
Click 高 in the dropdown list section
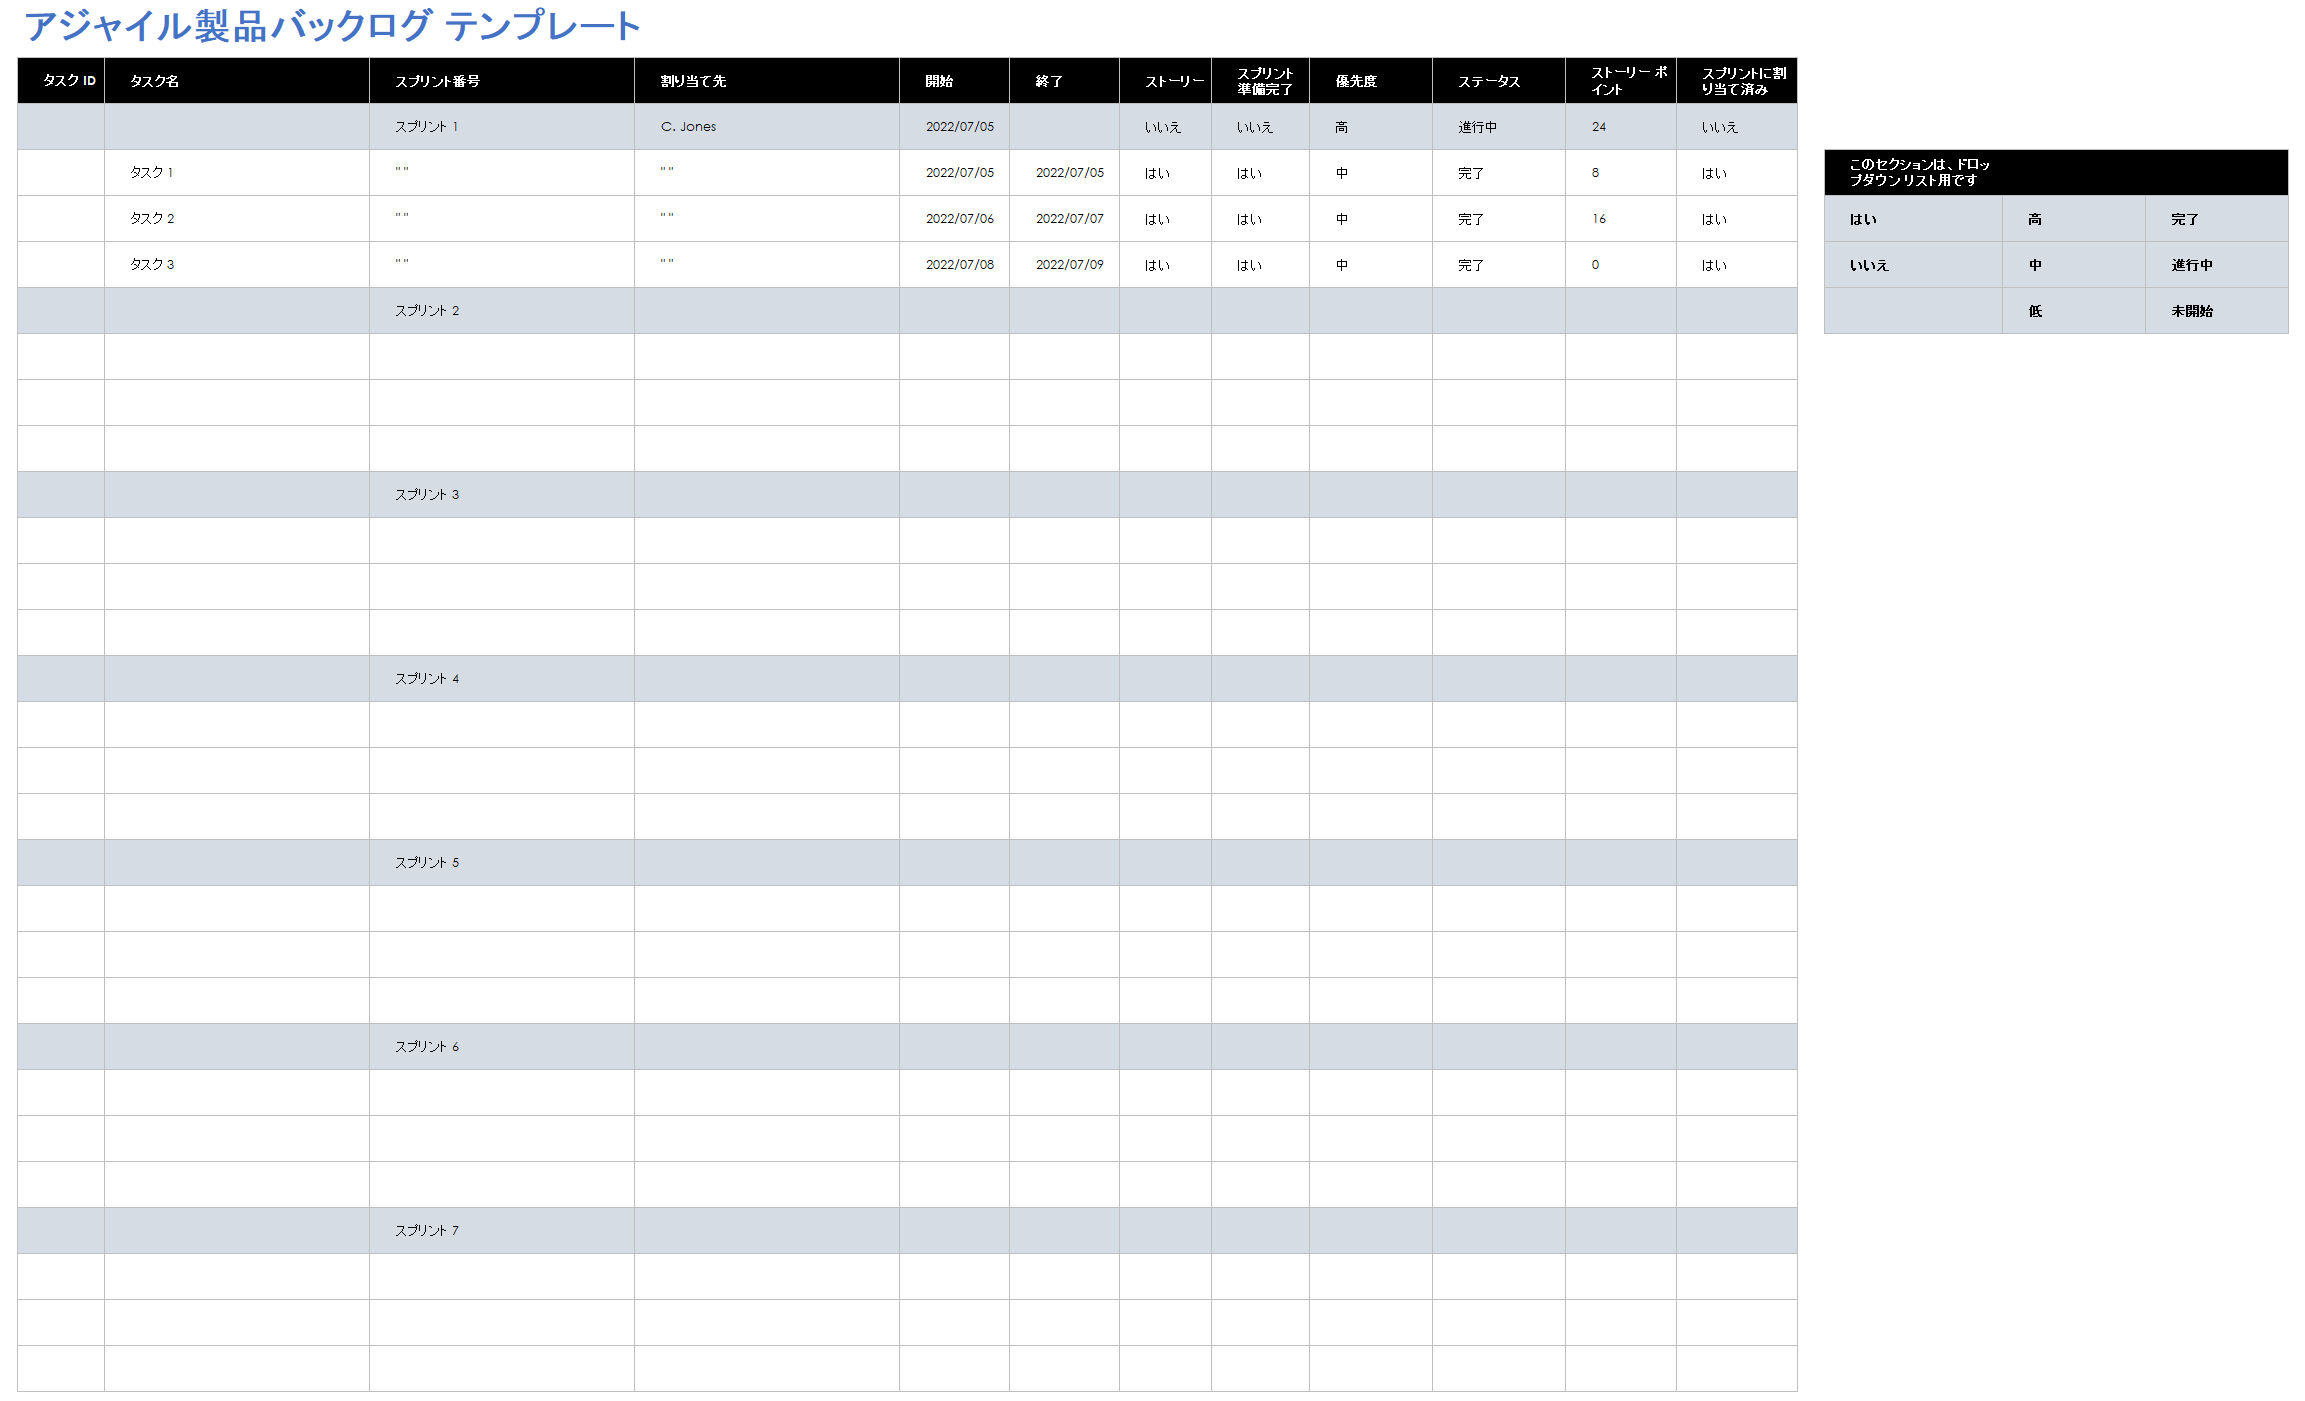coord(2074,219)
